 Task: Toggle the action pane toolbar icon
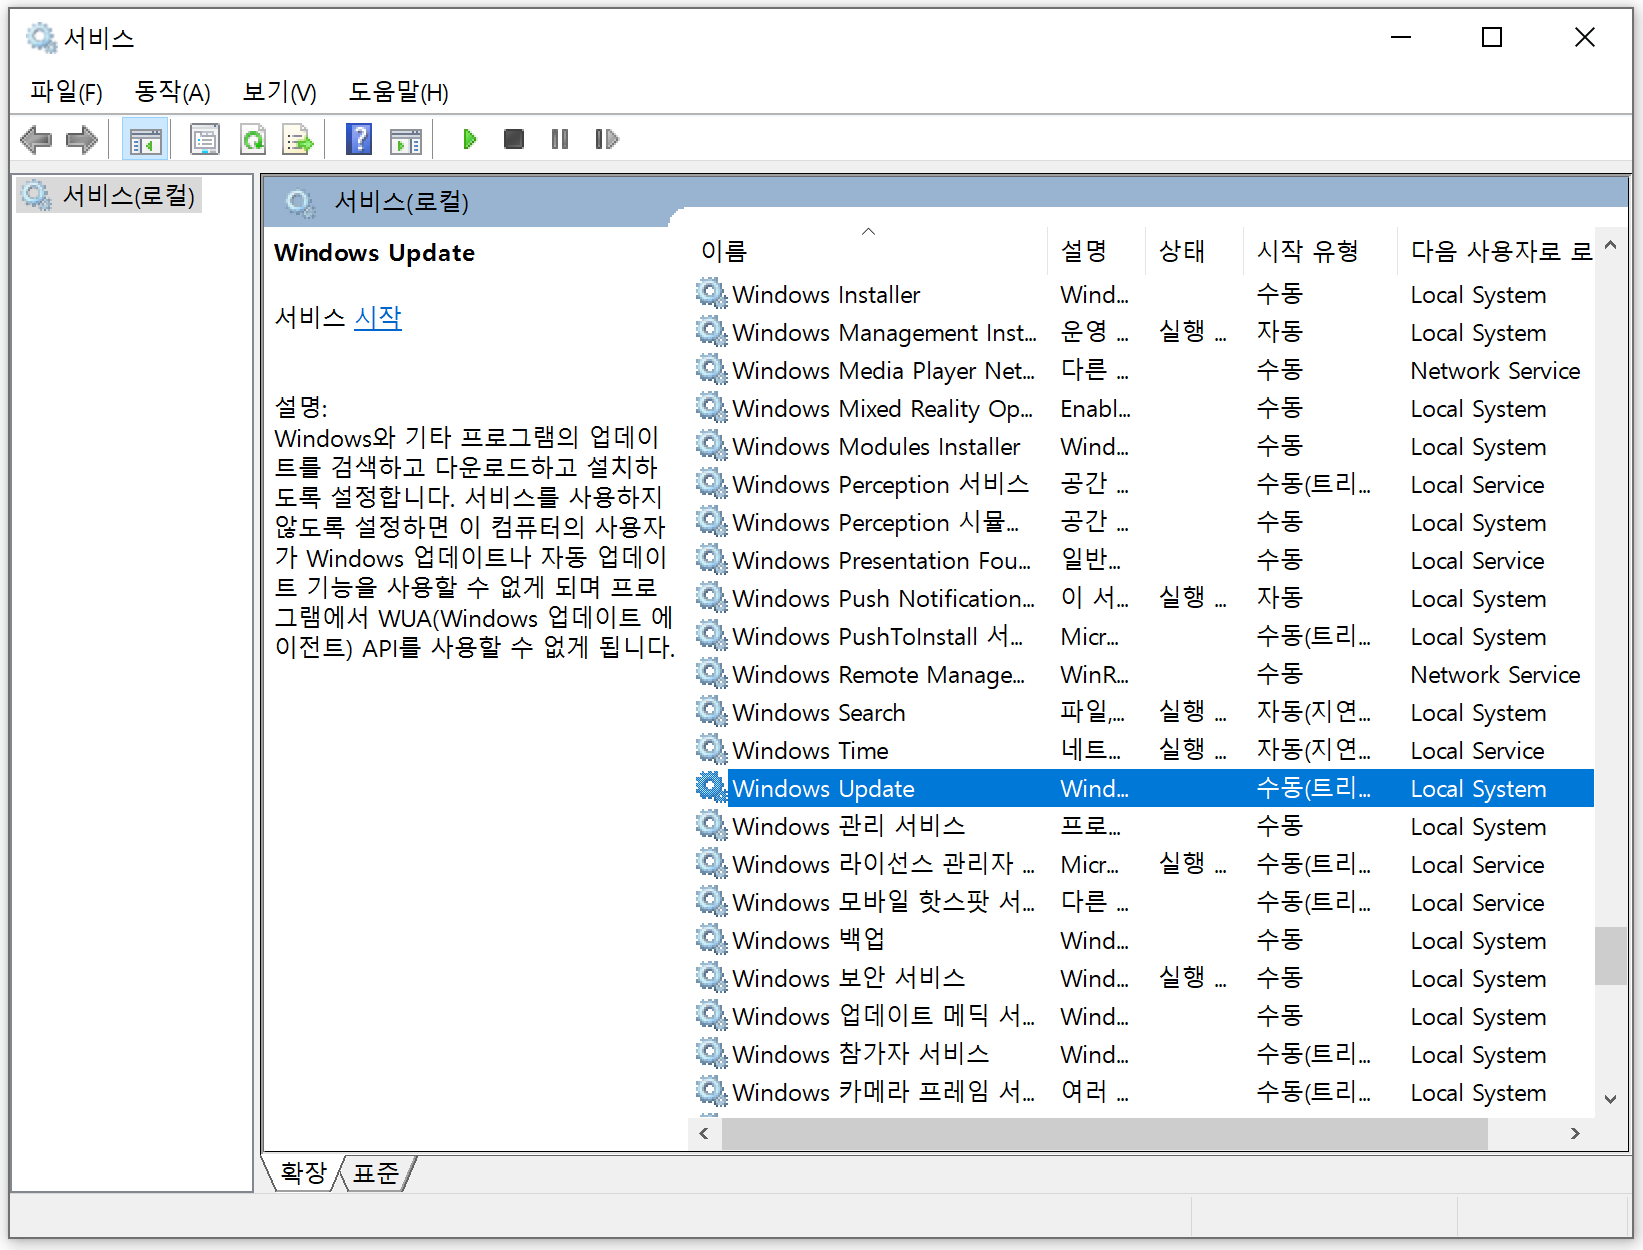pyautogui.click(x=406, y=139)
